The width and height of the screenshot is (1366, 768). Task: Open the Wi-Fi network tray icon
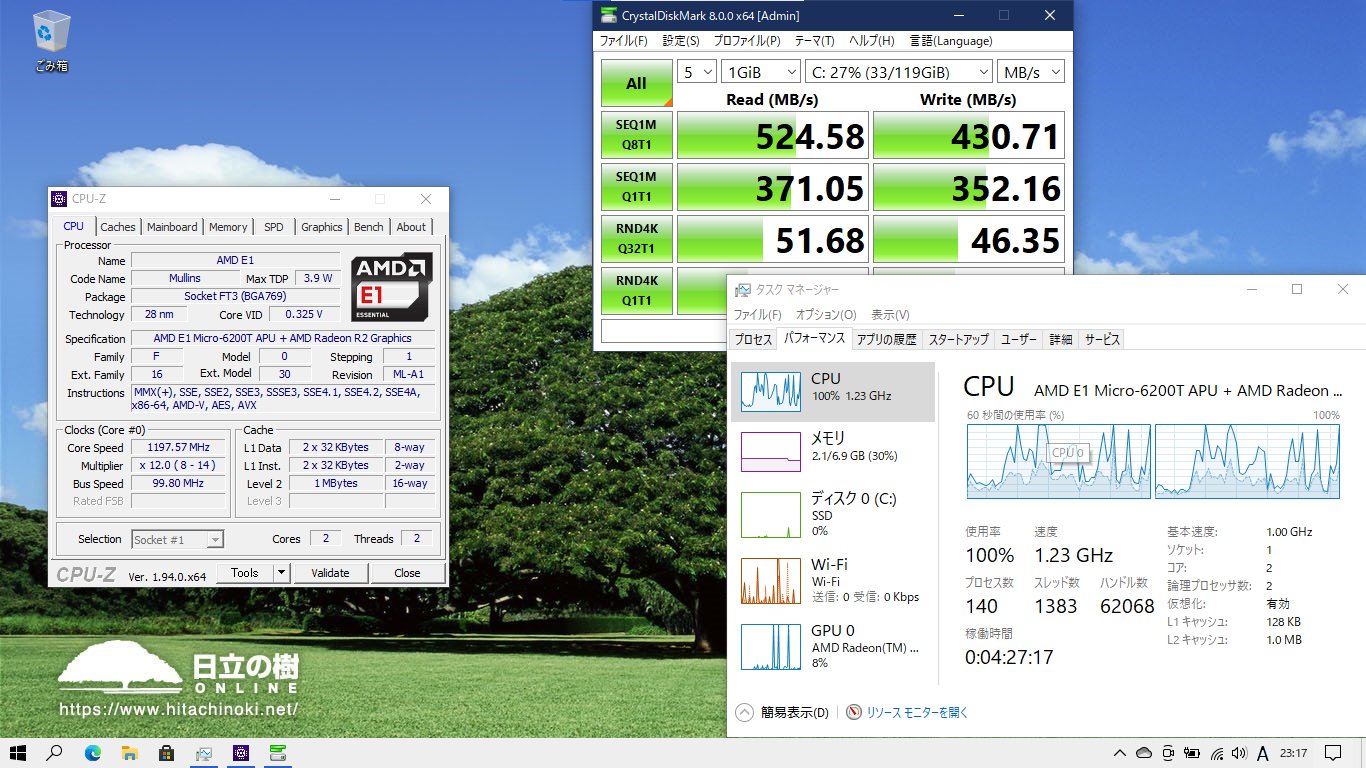(1216, 753)
